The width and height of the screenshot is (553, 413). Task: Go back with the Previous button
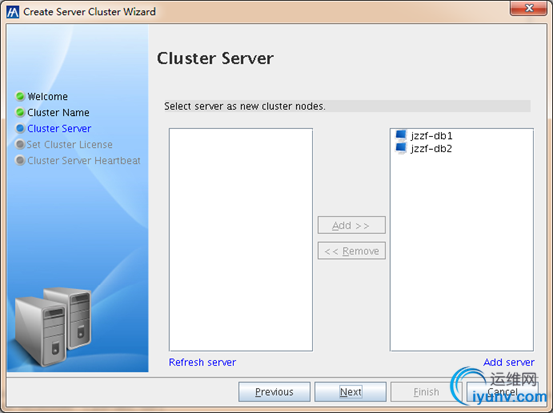tap(274, 392)
